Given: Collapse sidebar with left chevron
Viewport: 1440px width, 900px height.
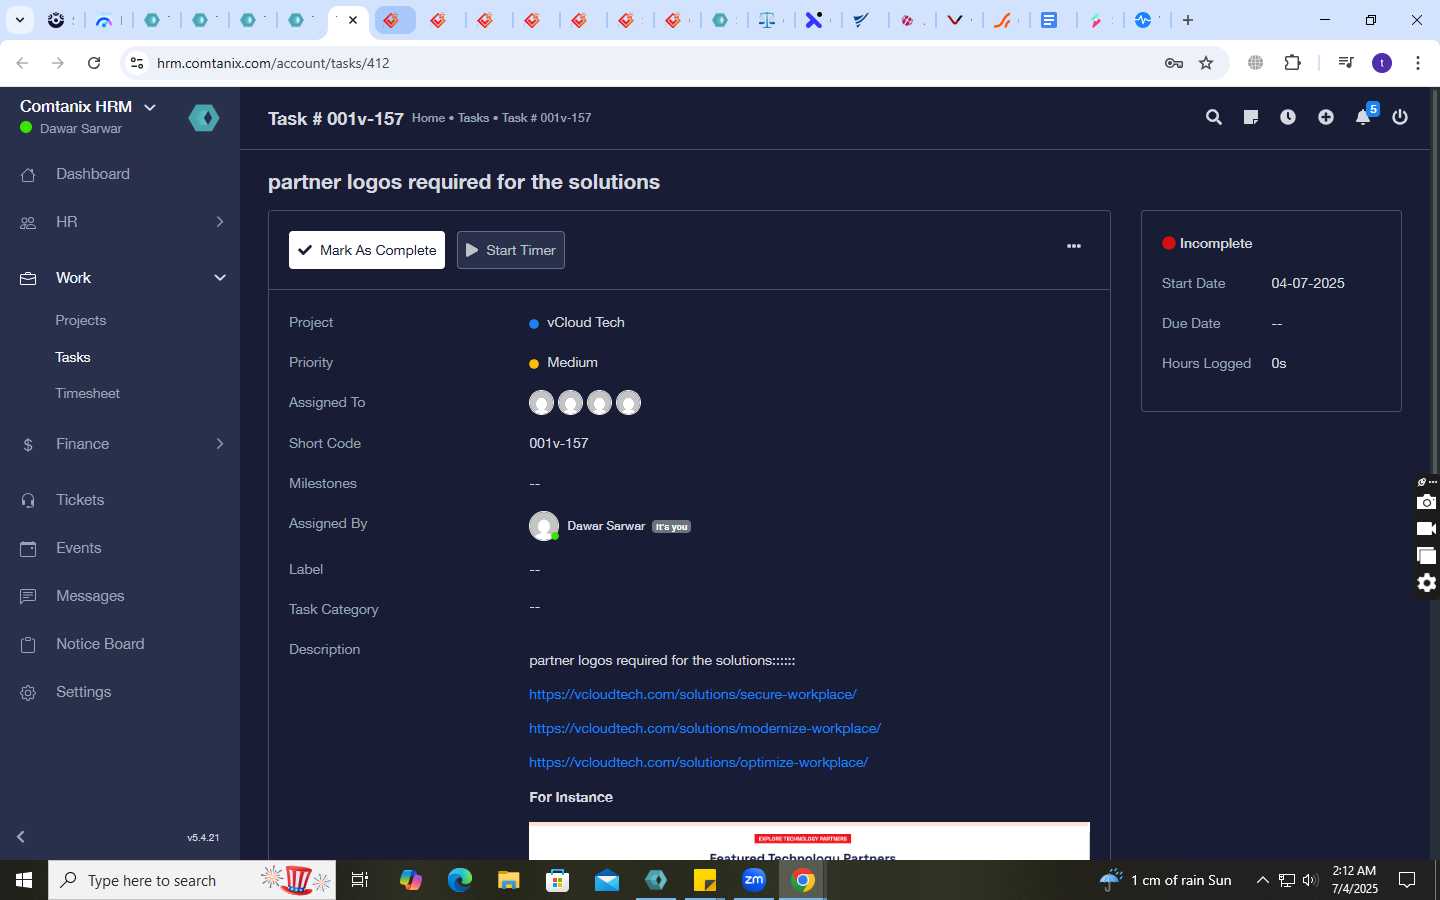Looking at the screenshot, I should click(21, 837).
